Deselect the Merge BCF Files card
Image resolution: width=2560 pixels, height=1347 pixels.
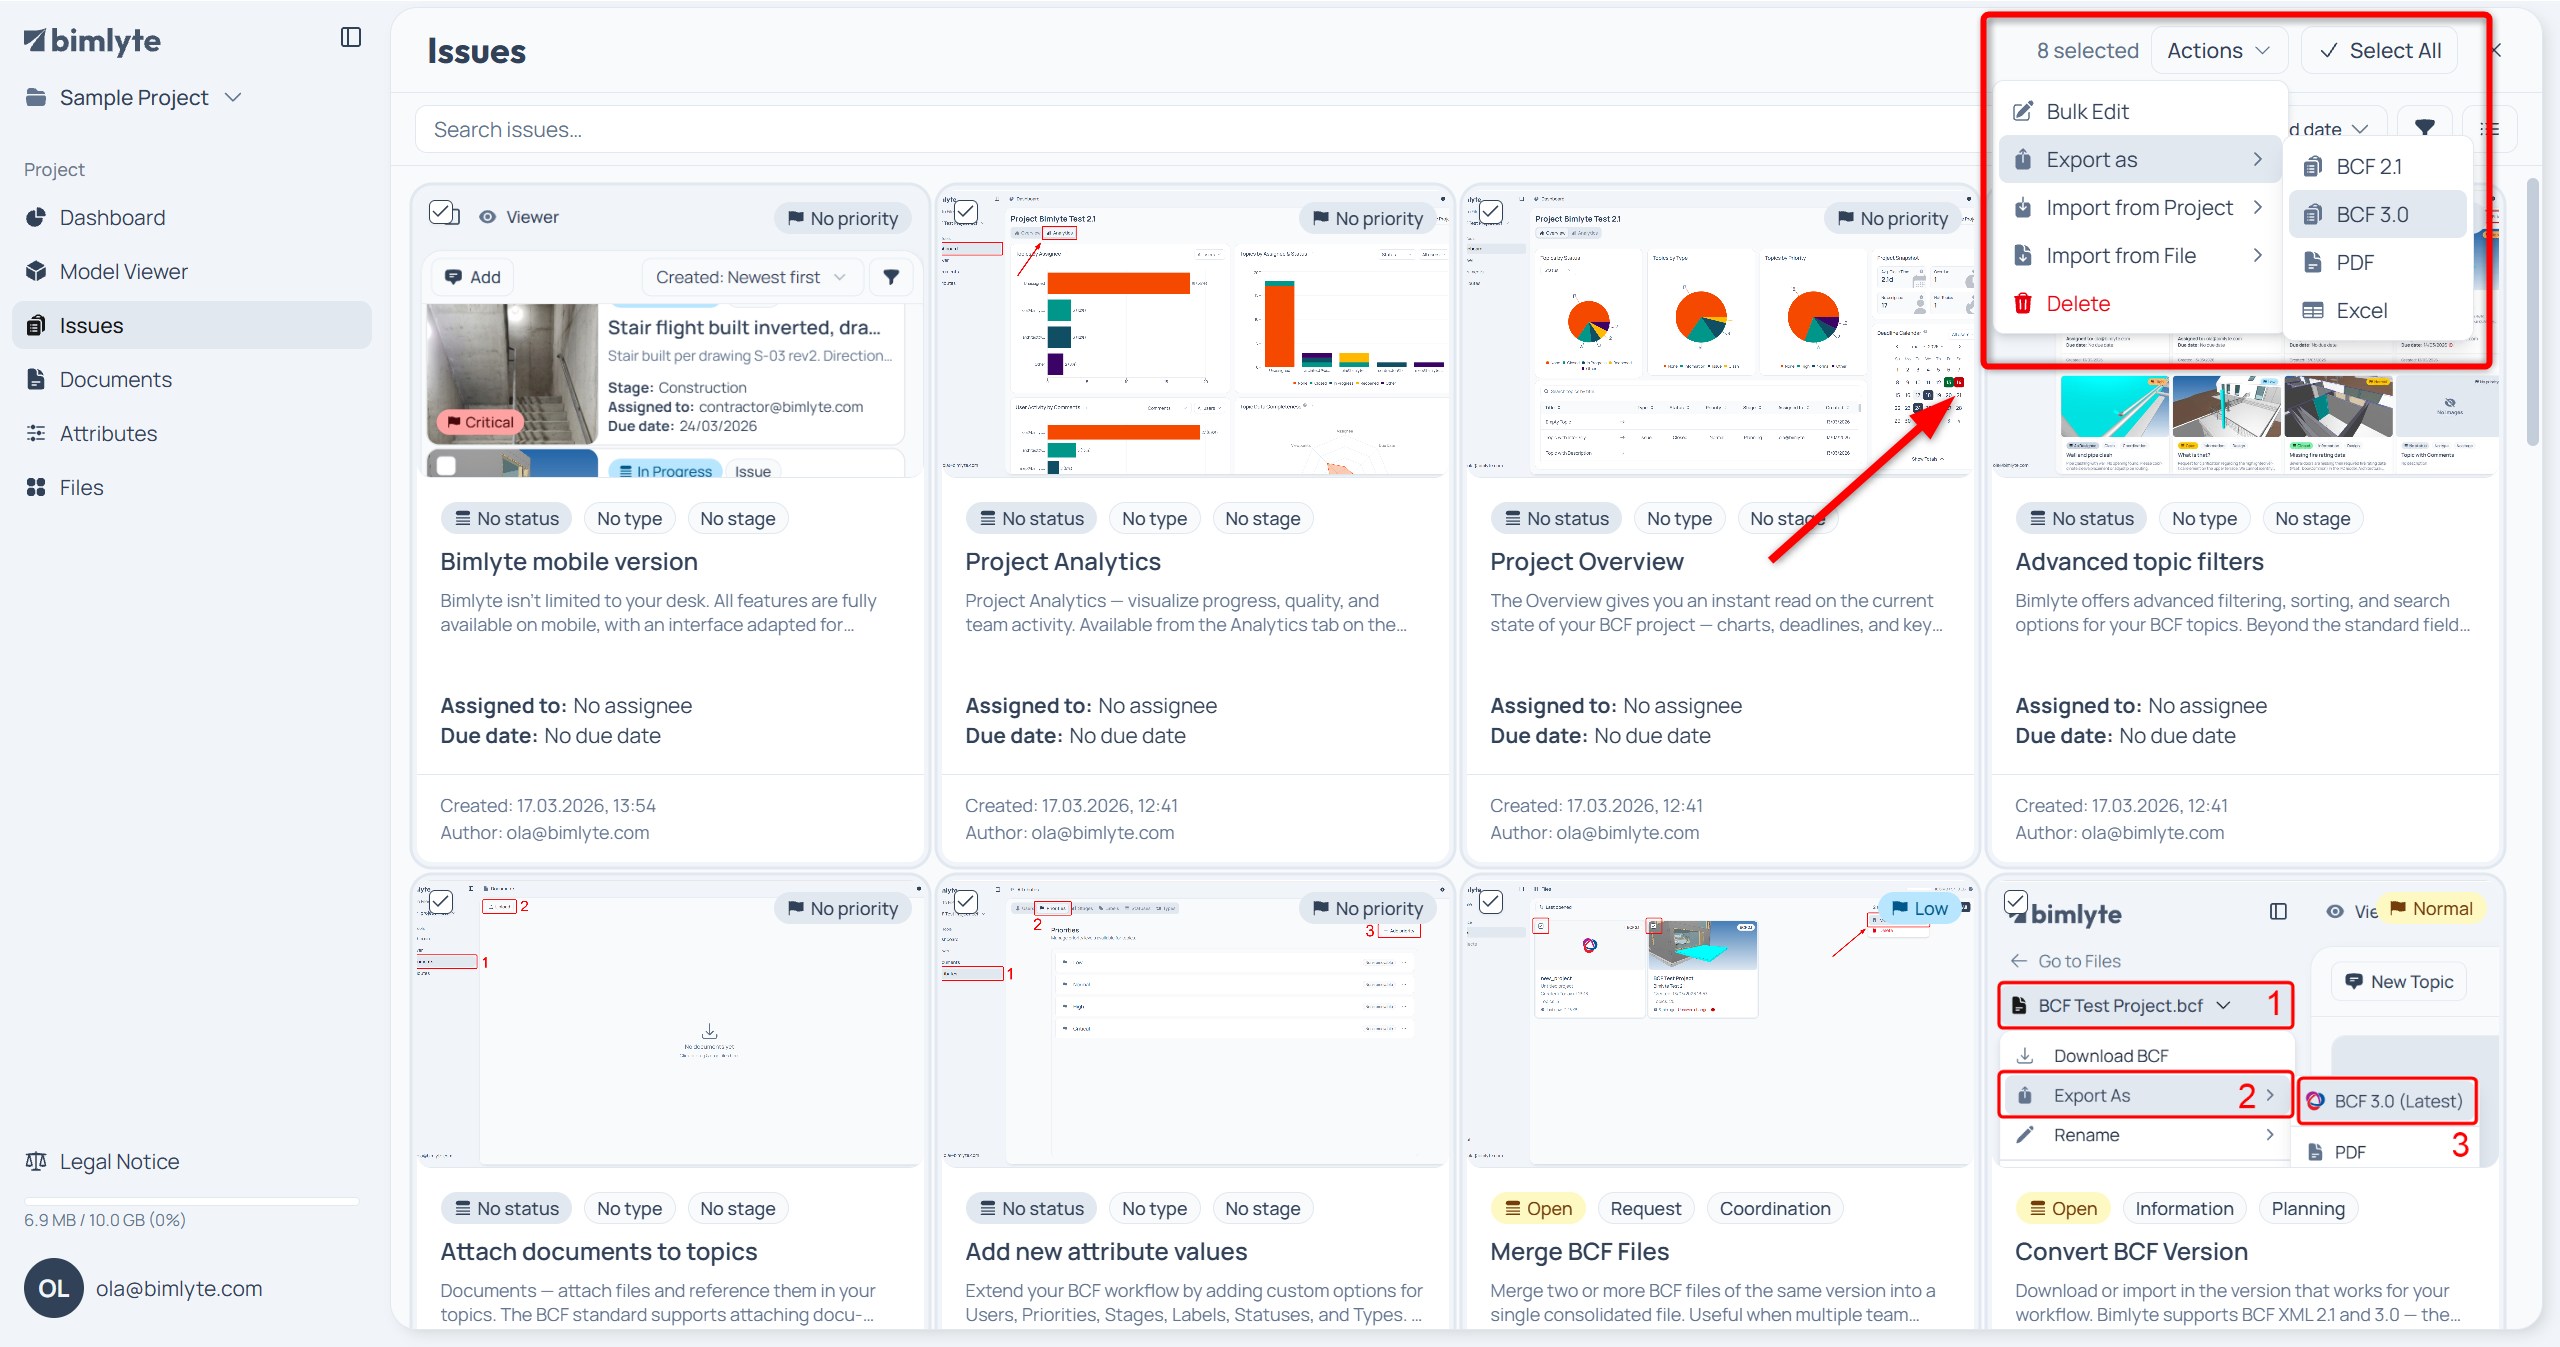[x=1491, y=903]
